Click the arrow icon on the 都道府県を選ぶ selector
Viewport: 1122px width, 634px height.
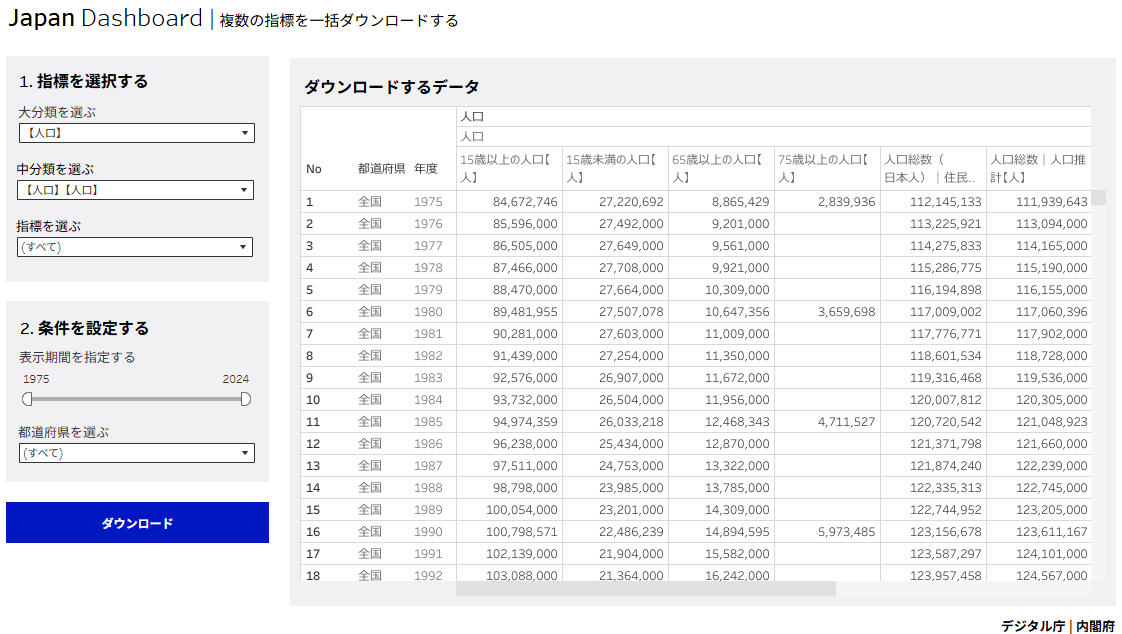[246, 452]
